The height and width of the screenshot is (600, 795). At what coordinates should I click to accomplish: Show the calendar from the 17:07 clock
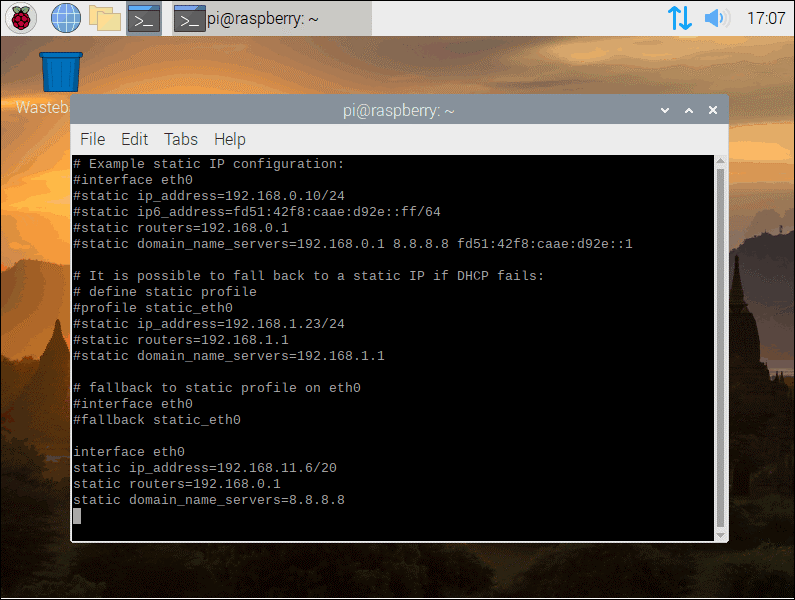point(766,18)
